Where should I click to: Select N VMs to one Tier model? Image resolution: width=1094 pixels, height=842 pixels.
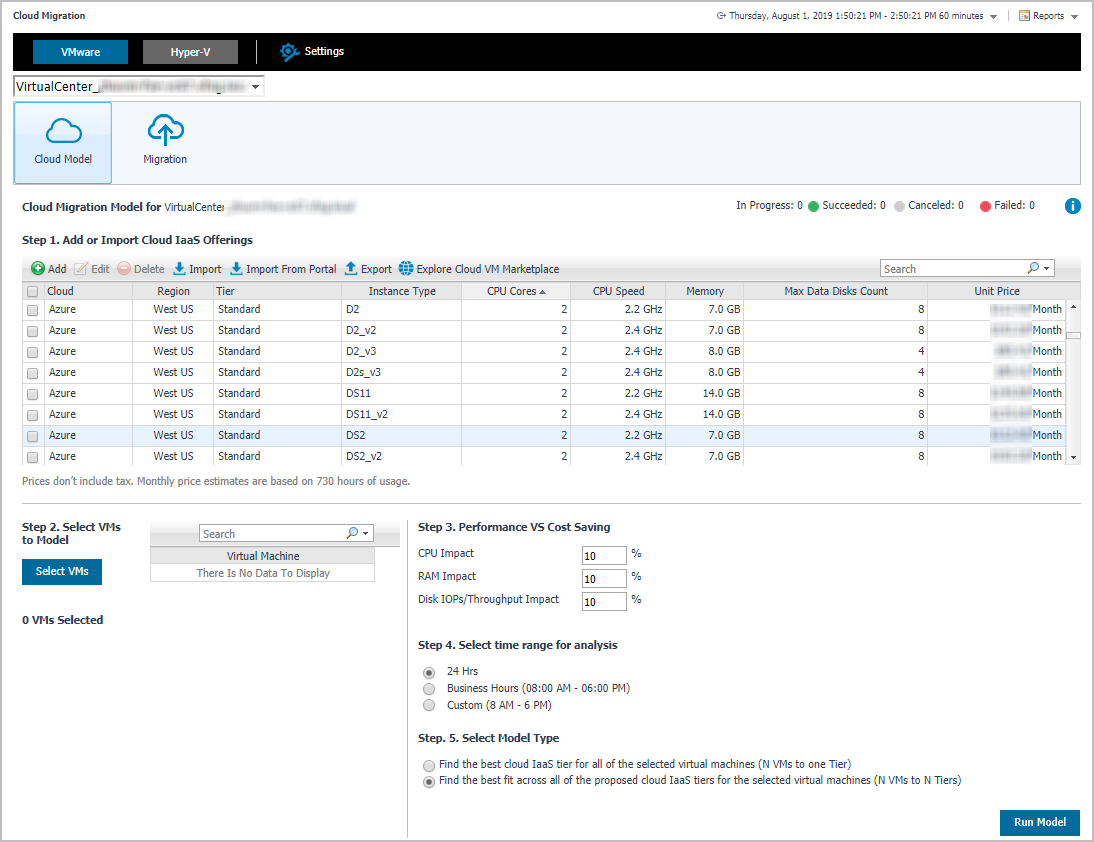429,765
